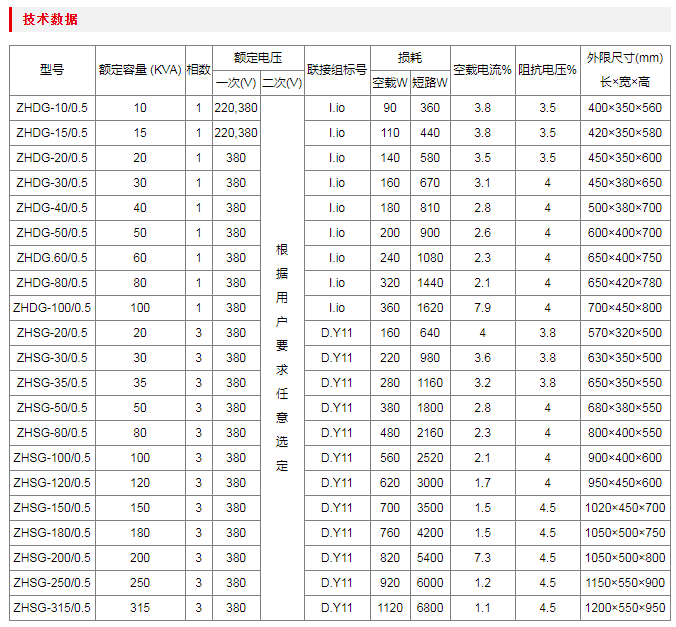This screenshot has width=676, height=627.
Task: Click the merged 根据用户要求任意选定 cell
Action: pos(281,357)
